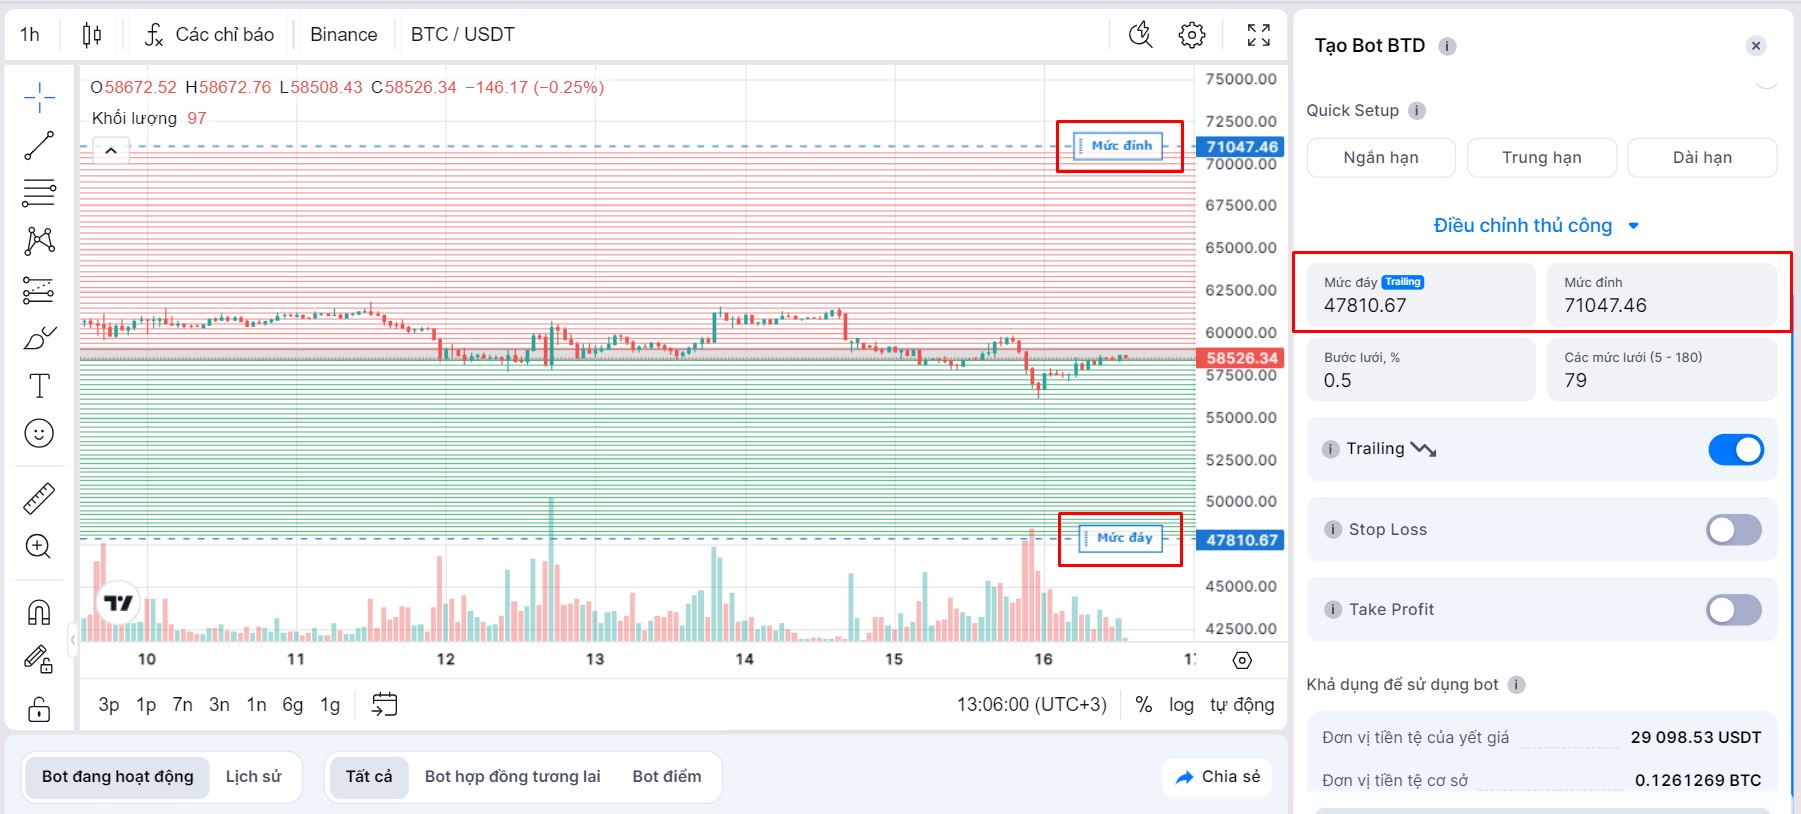Select the trend line drawing tool

[x=39, y=146]
